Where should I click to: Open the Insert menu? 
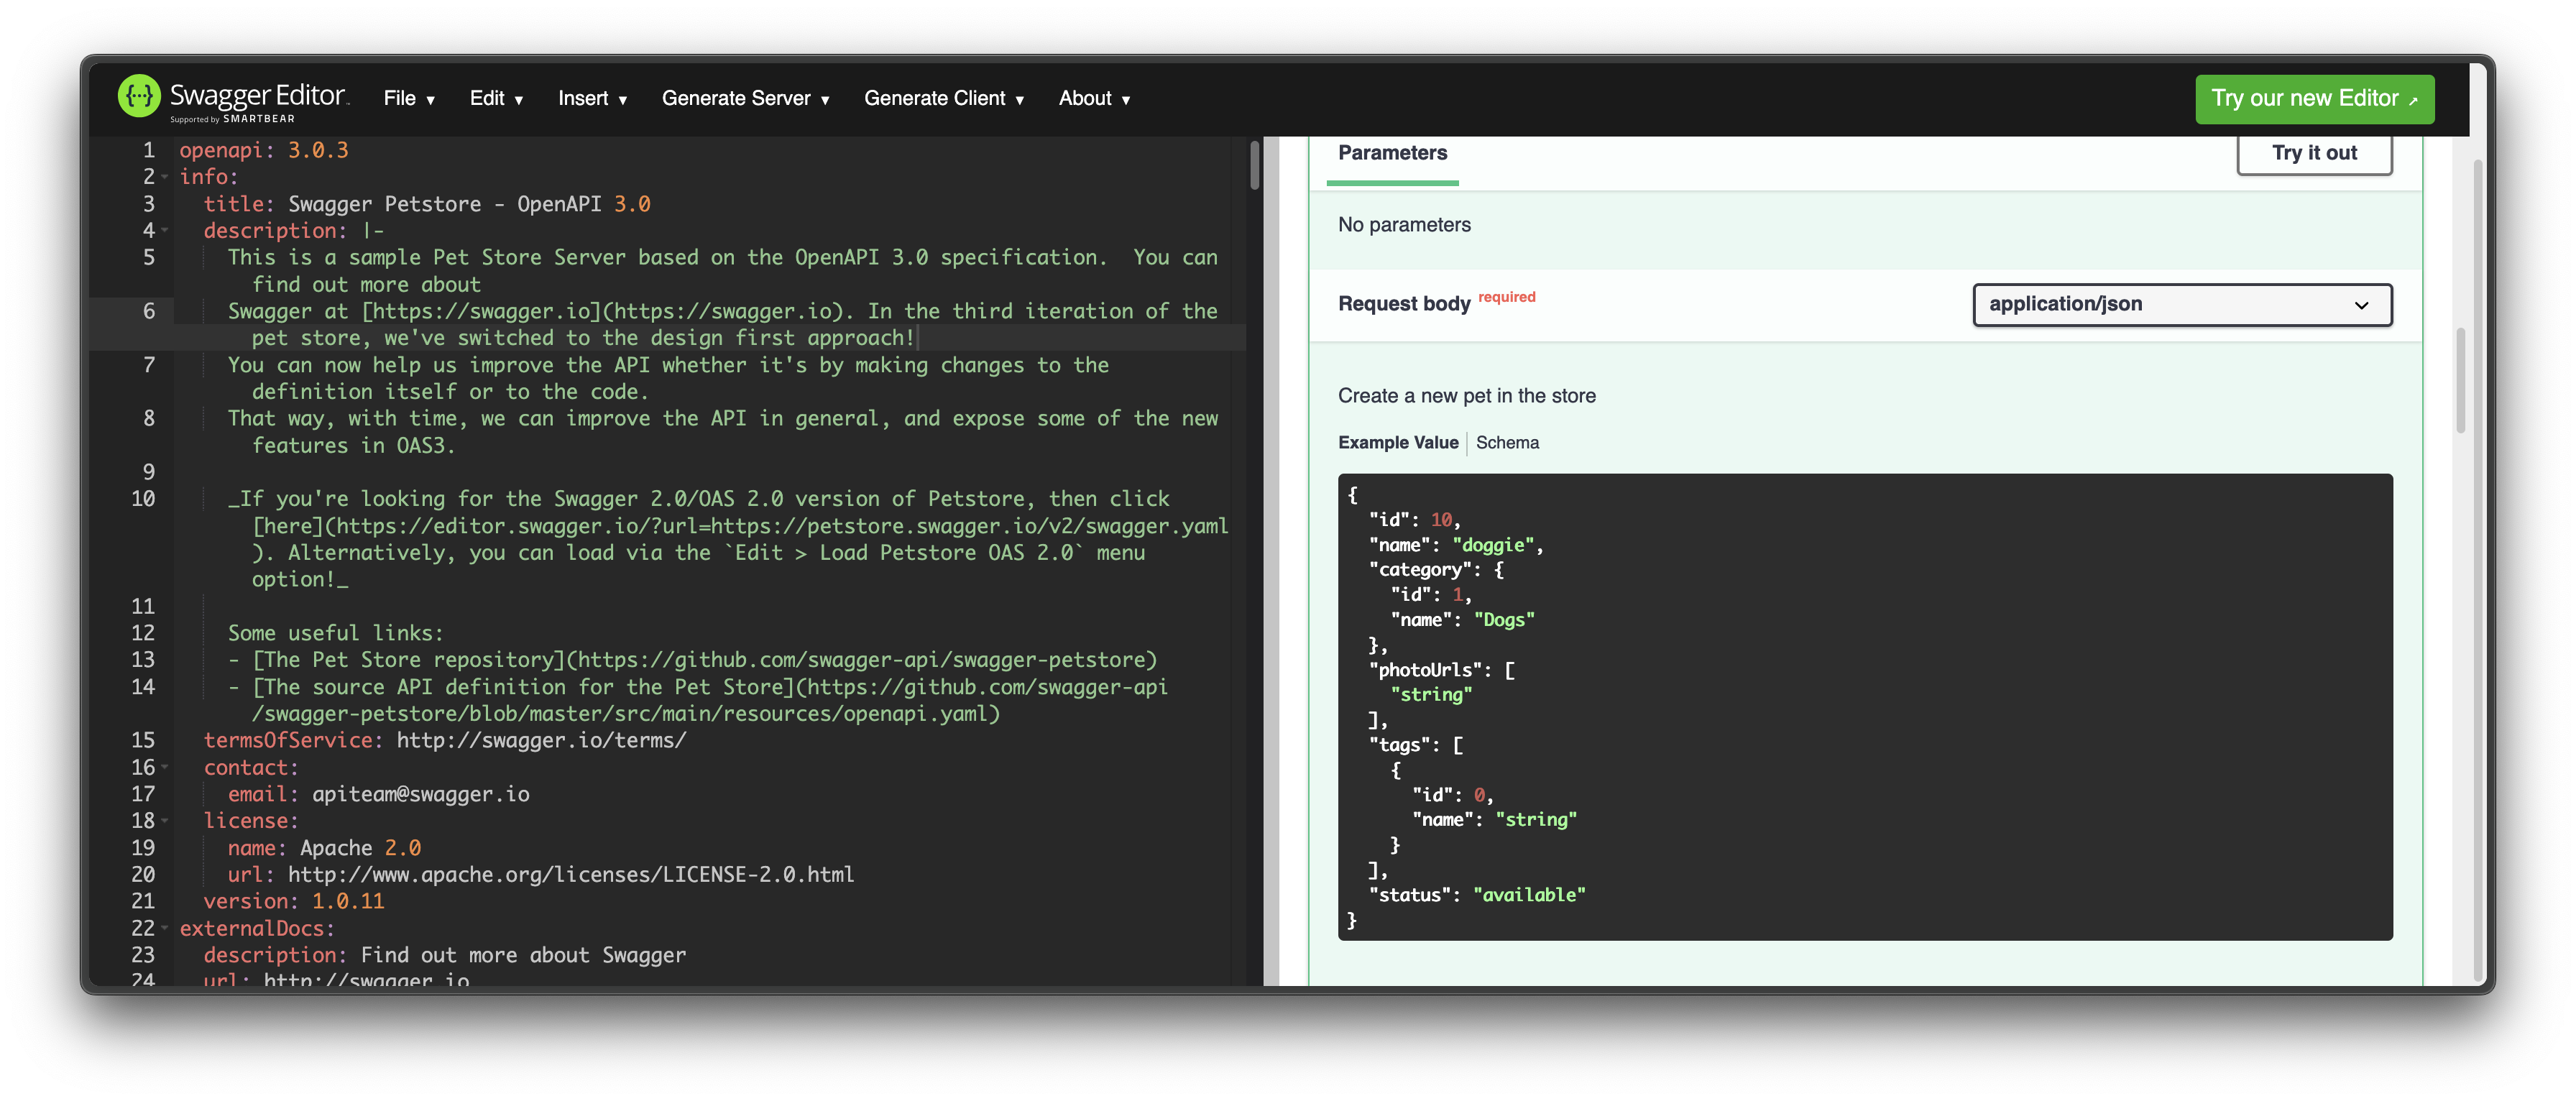click(x=592, y=98)
